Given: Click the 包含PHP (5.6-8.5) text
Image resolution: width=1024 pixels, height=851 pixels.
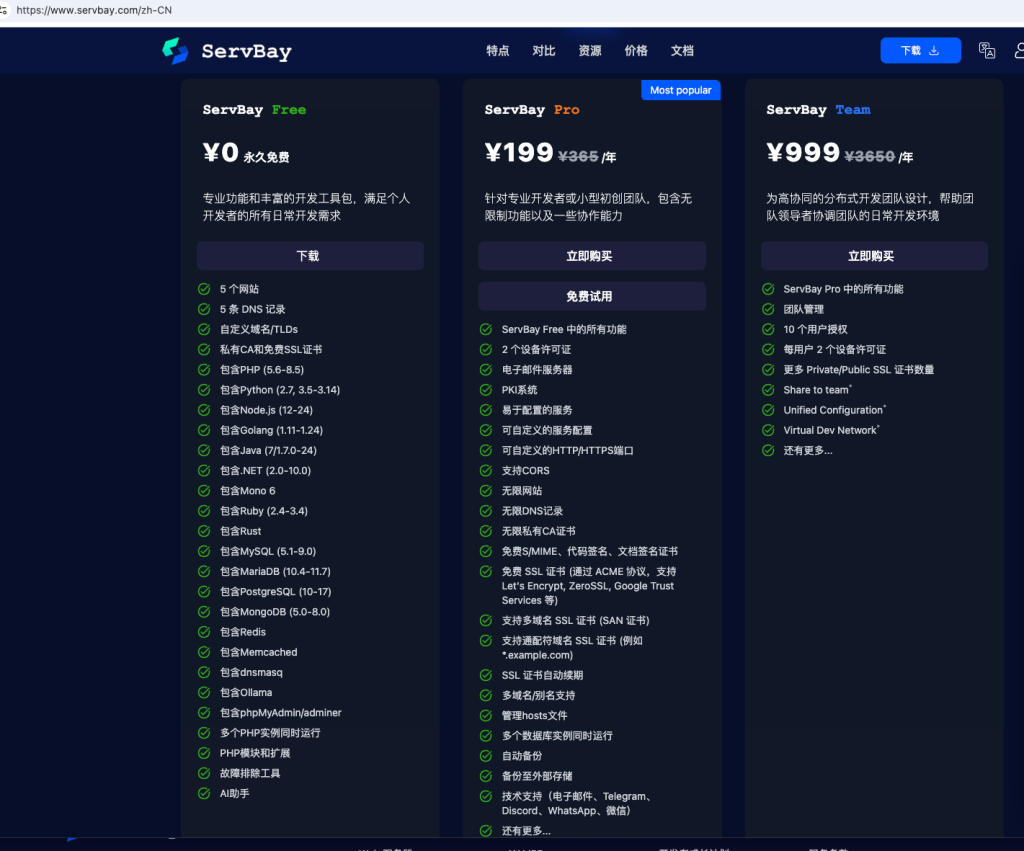Looking at the screenshot, I should (x=262, y=370).
